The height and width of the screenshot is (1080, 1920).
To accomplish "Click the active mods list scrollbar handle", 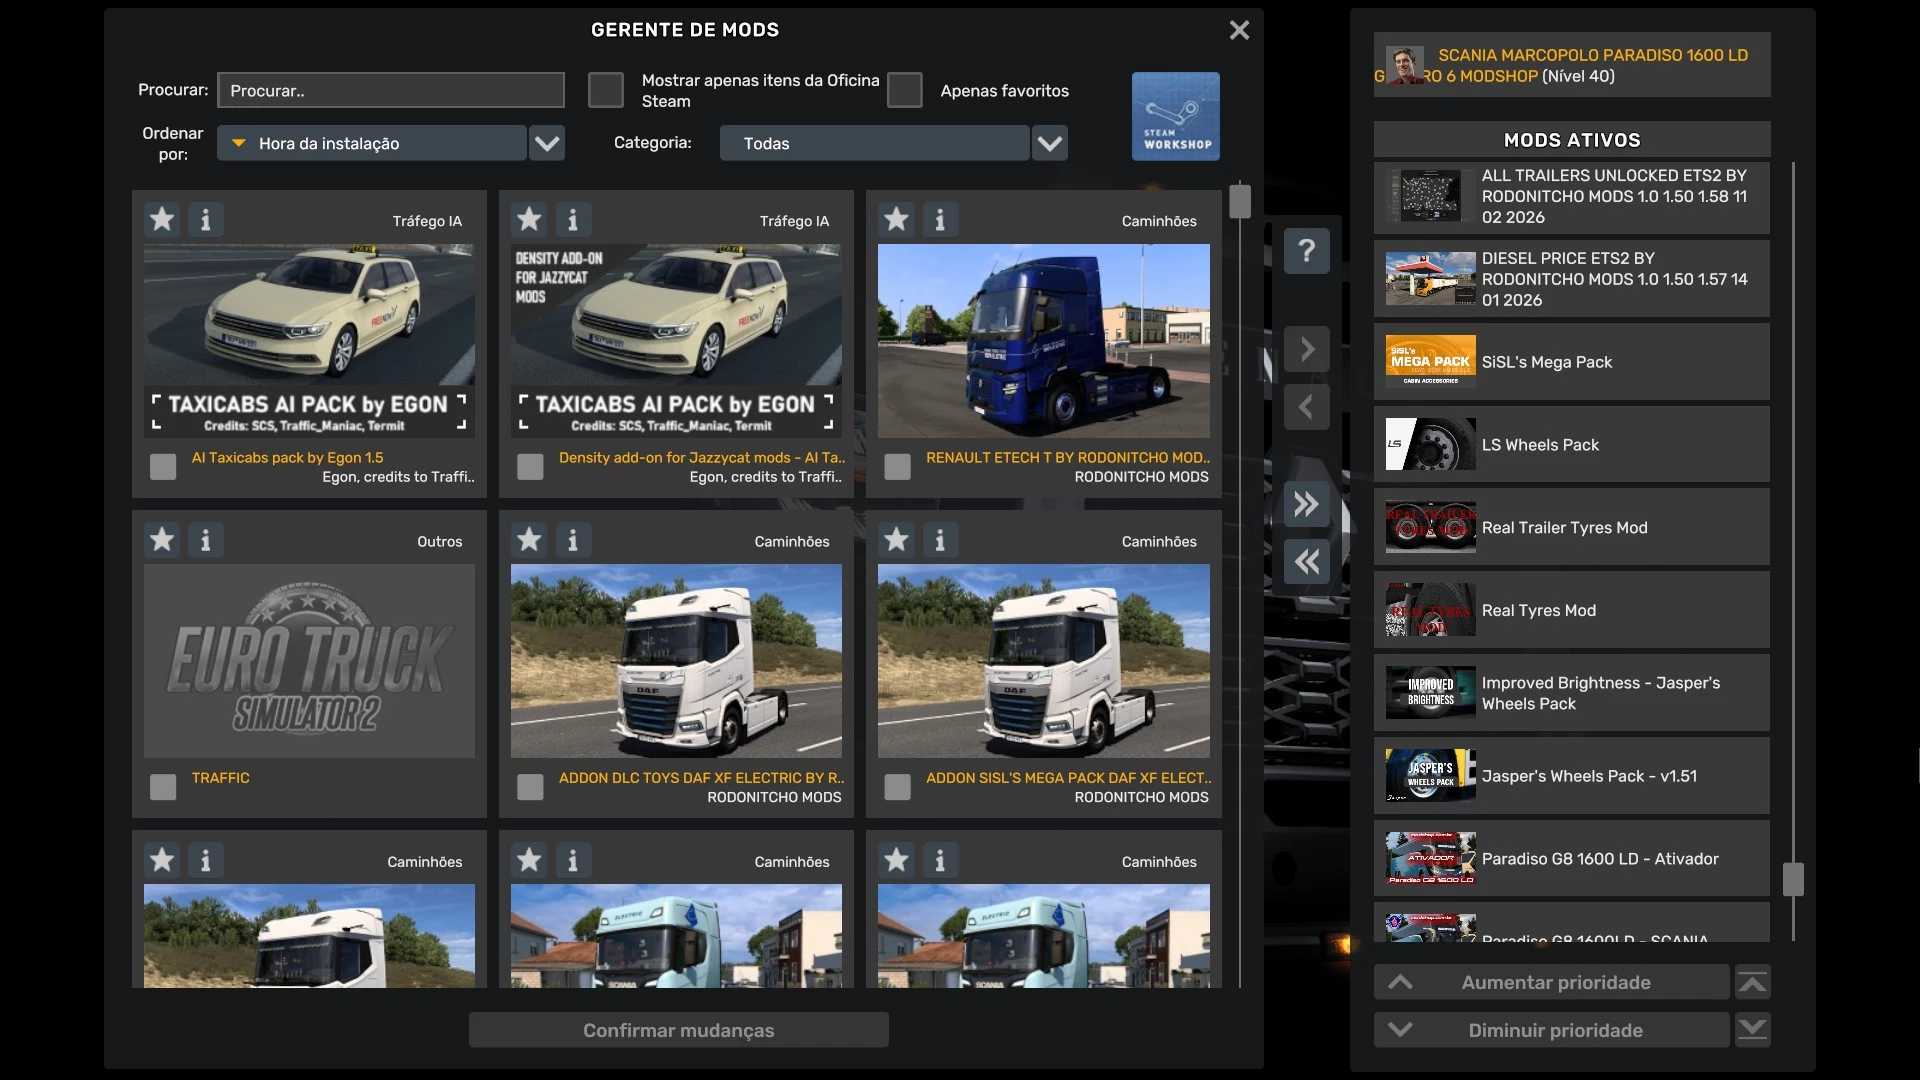I will click(1793, 879).
